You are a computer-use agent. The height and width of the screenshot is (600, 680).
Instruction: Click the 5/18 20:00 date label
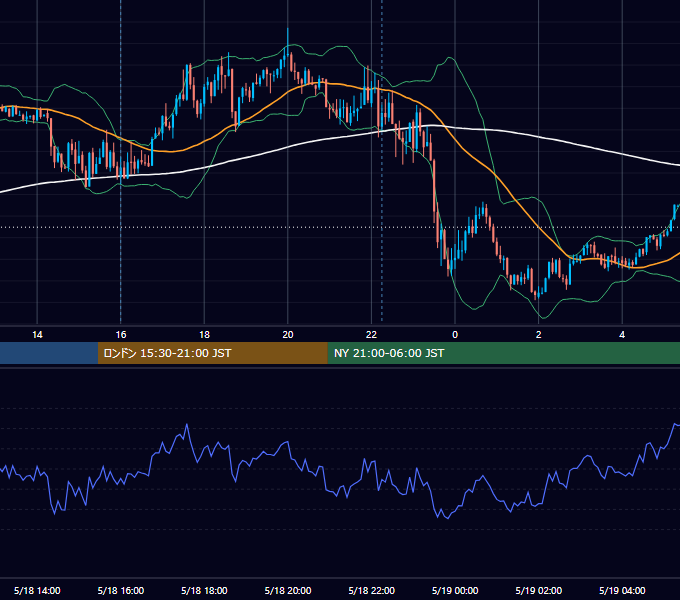[288, 590]
